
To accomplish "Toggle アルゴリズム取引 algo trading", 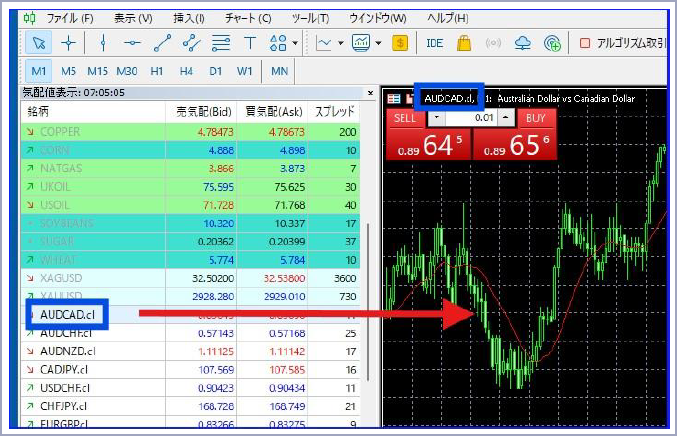I will (620, 43).
